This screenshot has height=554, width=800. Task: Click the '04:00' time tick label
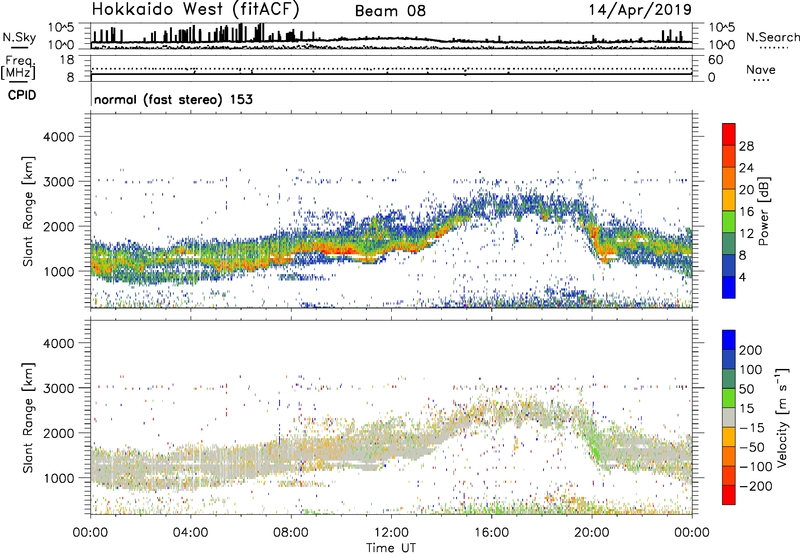[191, 533]
